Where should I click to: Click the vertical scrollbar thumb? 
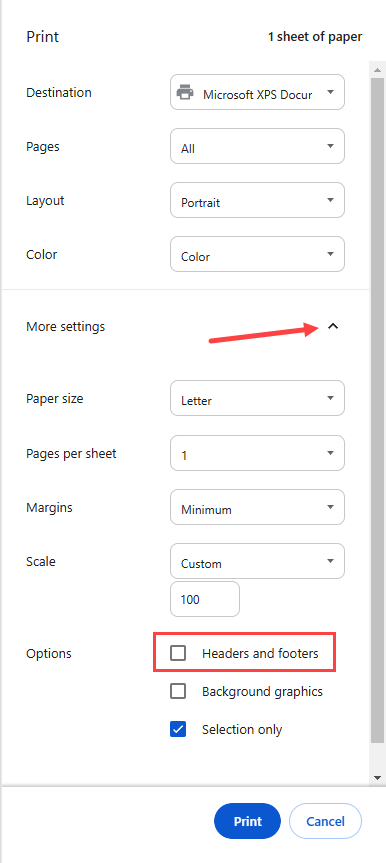click(377, 410)
